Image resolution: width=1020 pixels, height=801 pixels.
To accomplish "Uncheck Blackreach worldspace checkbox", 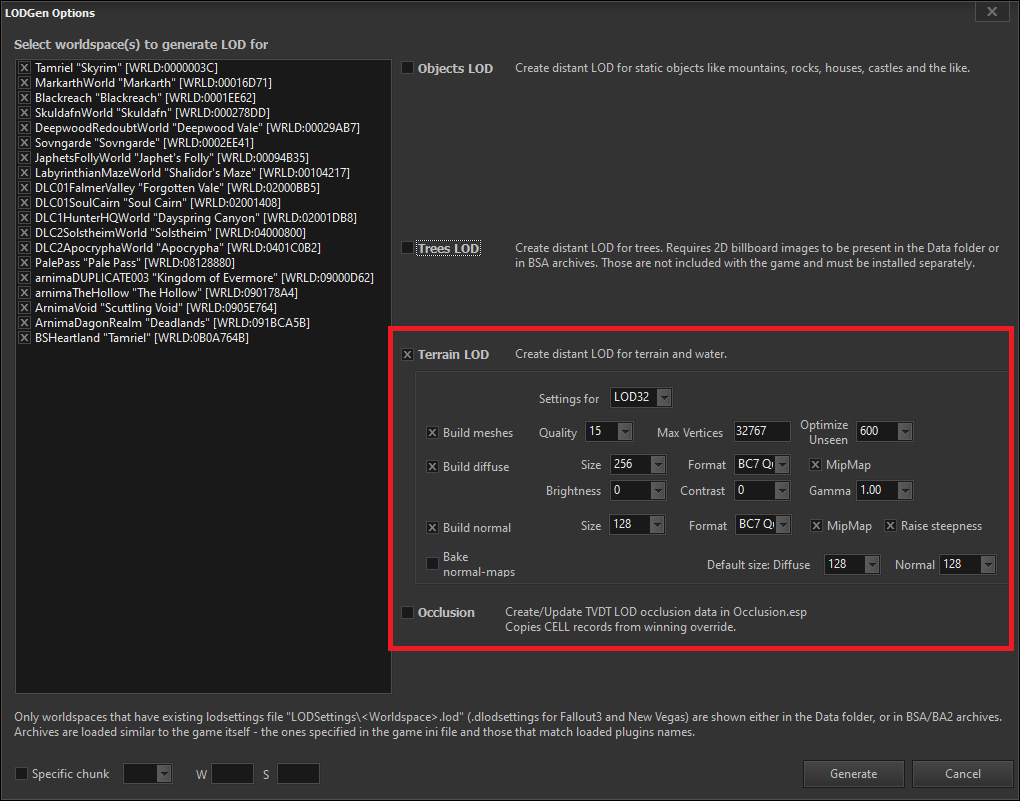I will coord(24,98).
